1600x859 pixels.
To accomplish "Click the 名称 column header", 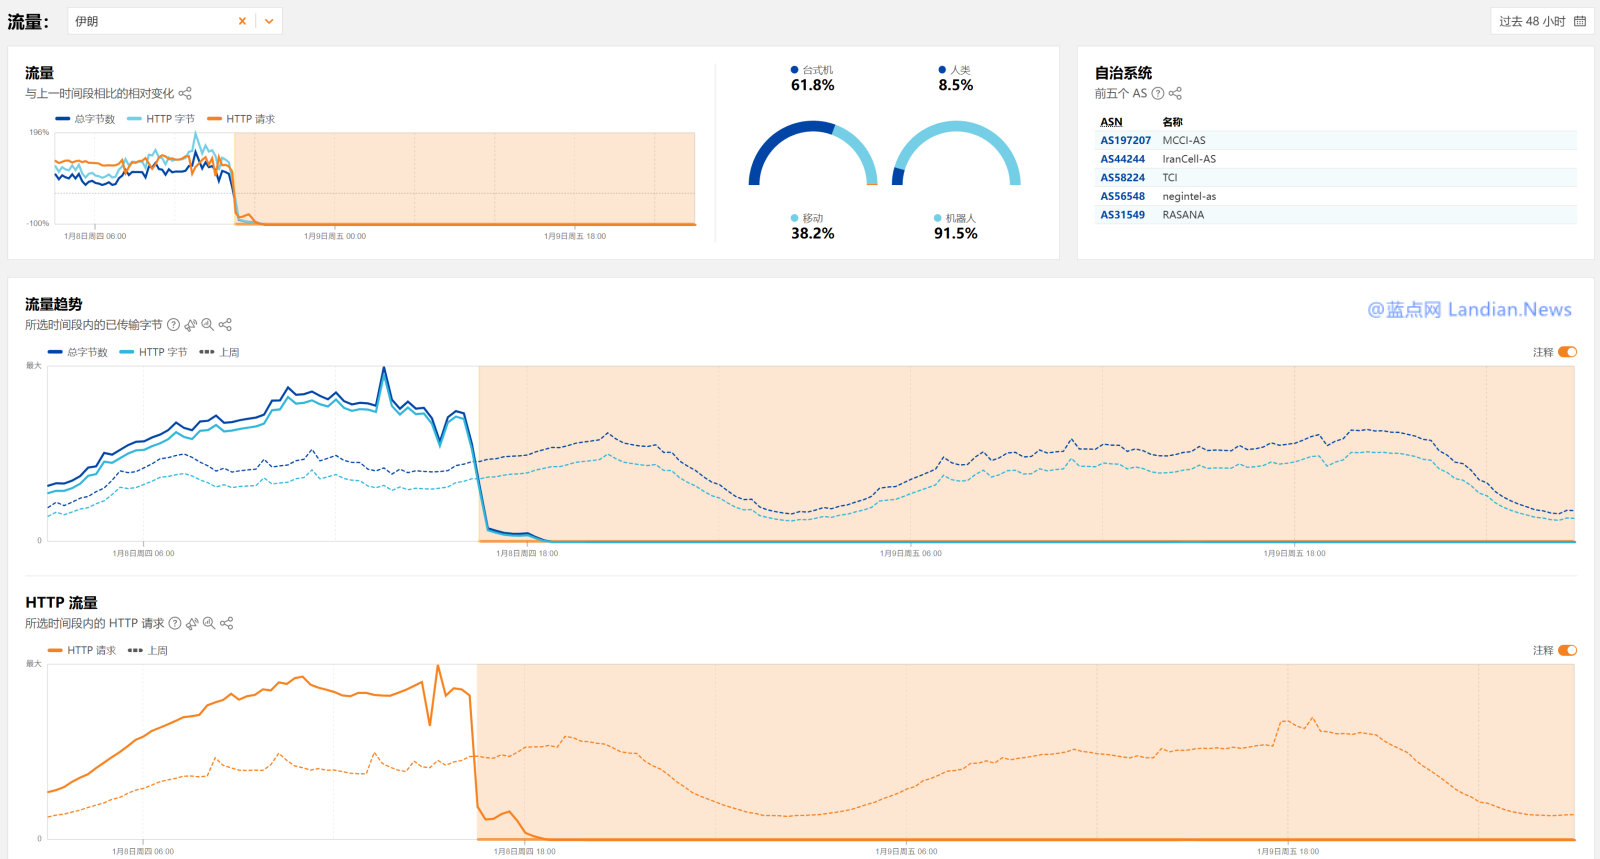I will (1172, 122).
